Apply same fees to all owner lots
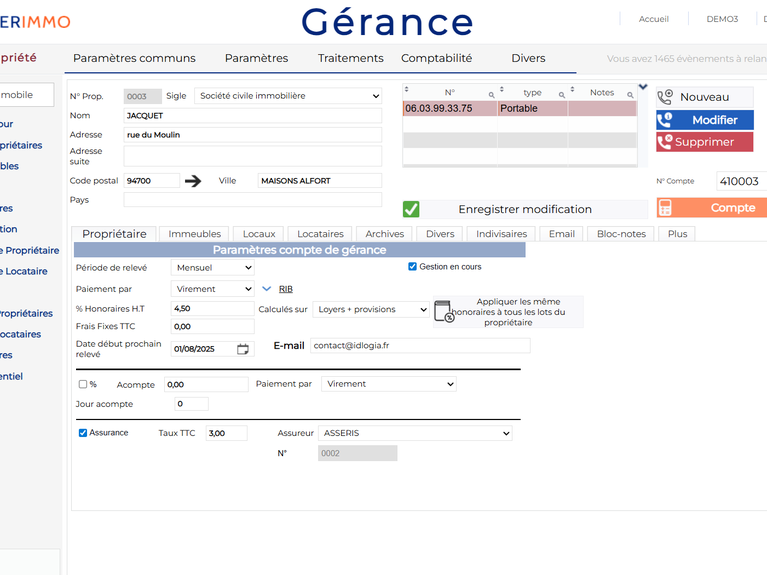 coord(508,312)
